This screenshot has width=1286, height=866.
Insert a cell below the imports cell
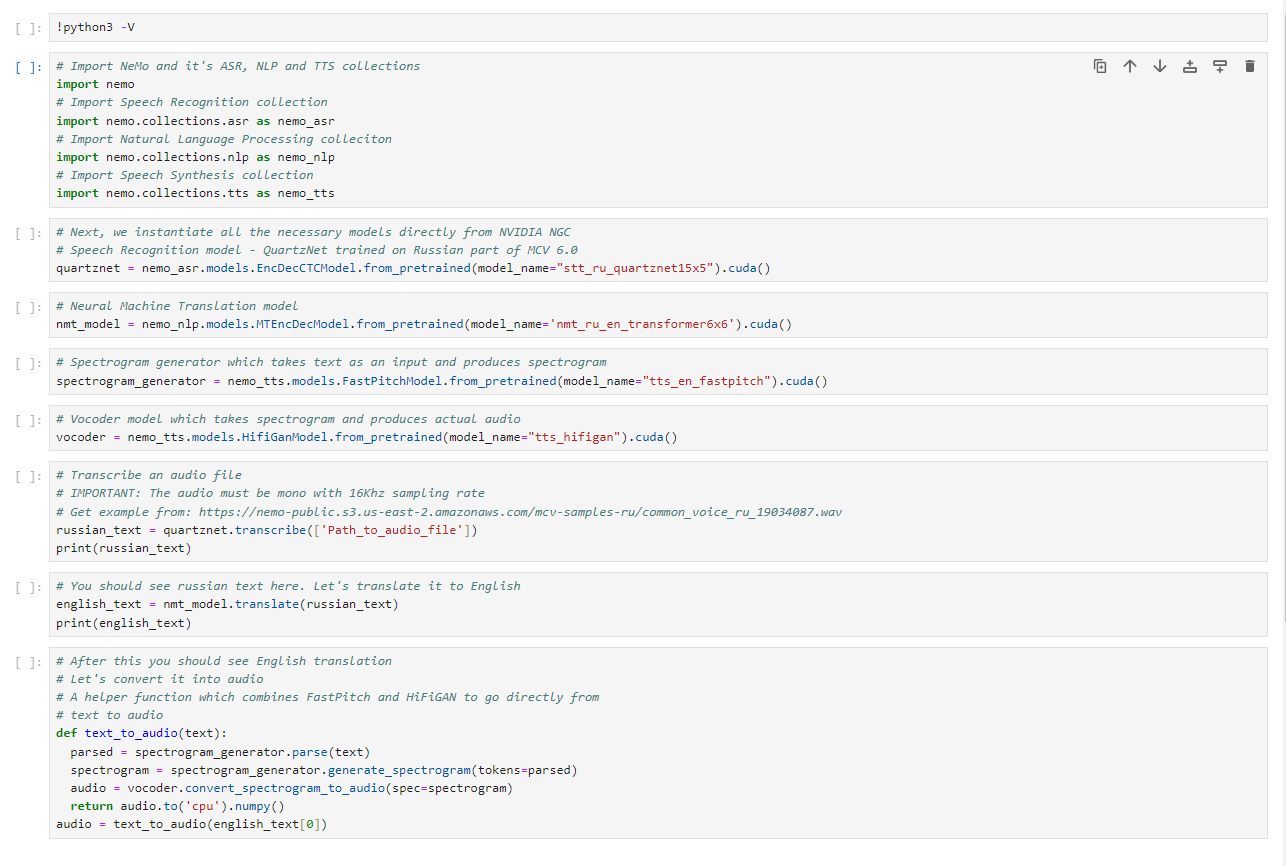click(x=1219, y=66)
